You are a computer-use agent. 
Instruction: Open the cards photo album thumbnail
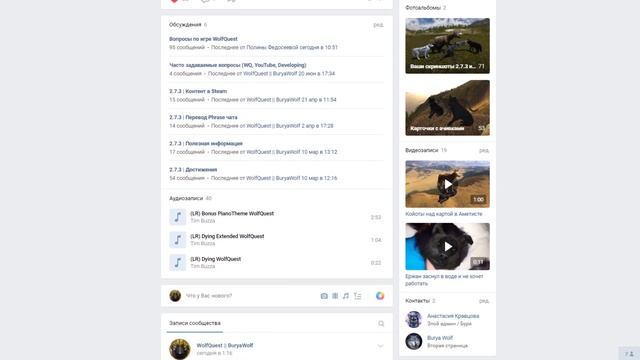pyautogui.click(x=447, y=108)
